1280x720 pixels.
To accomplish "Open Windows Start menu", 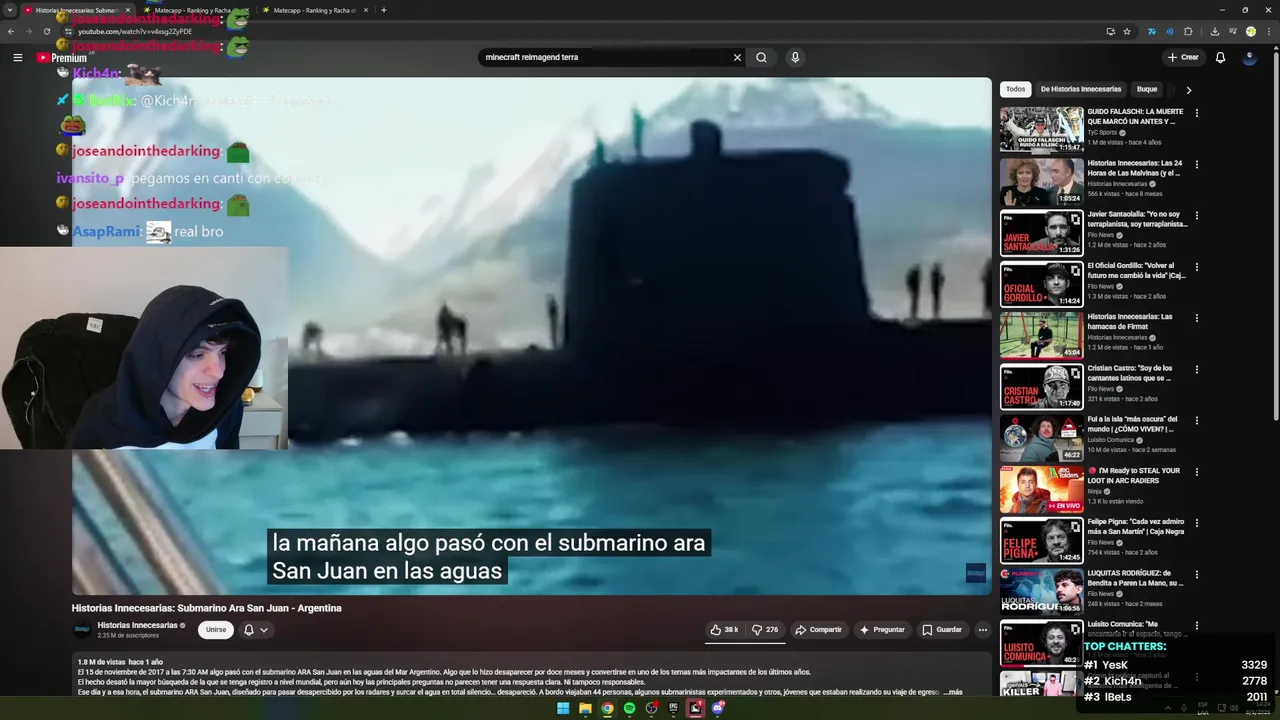I will coord(562,708).
